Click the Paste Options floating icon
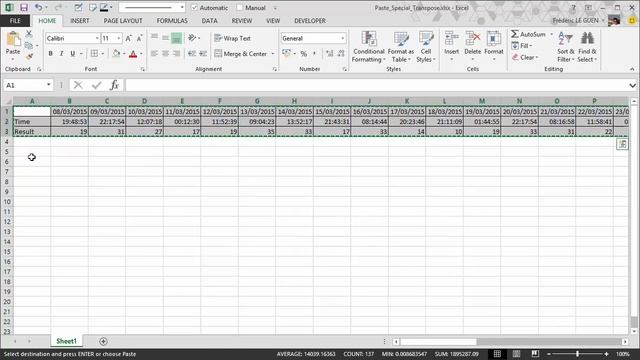The image size is (640, 360). pos(622,144)
